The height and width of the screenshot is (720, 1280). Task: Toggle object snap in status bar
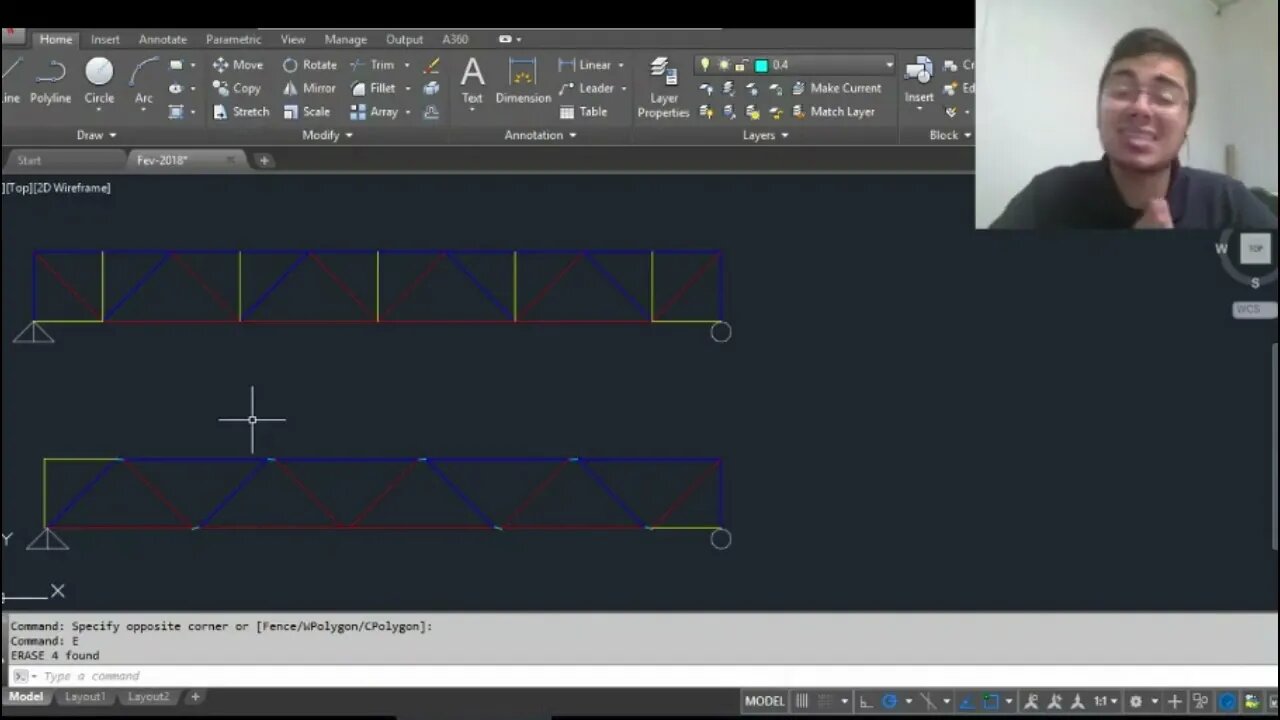[x=991, y=701]
